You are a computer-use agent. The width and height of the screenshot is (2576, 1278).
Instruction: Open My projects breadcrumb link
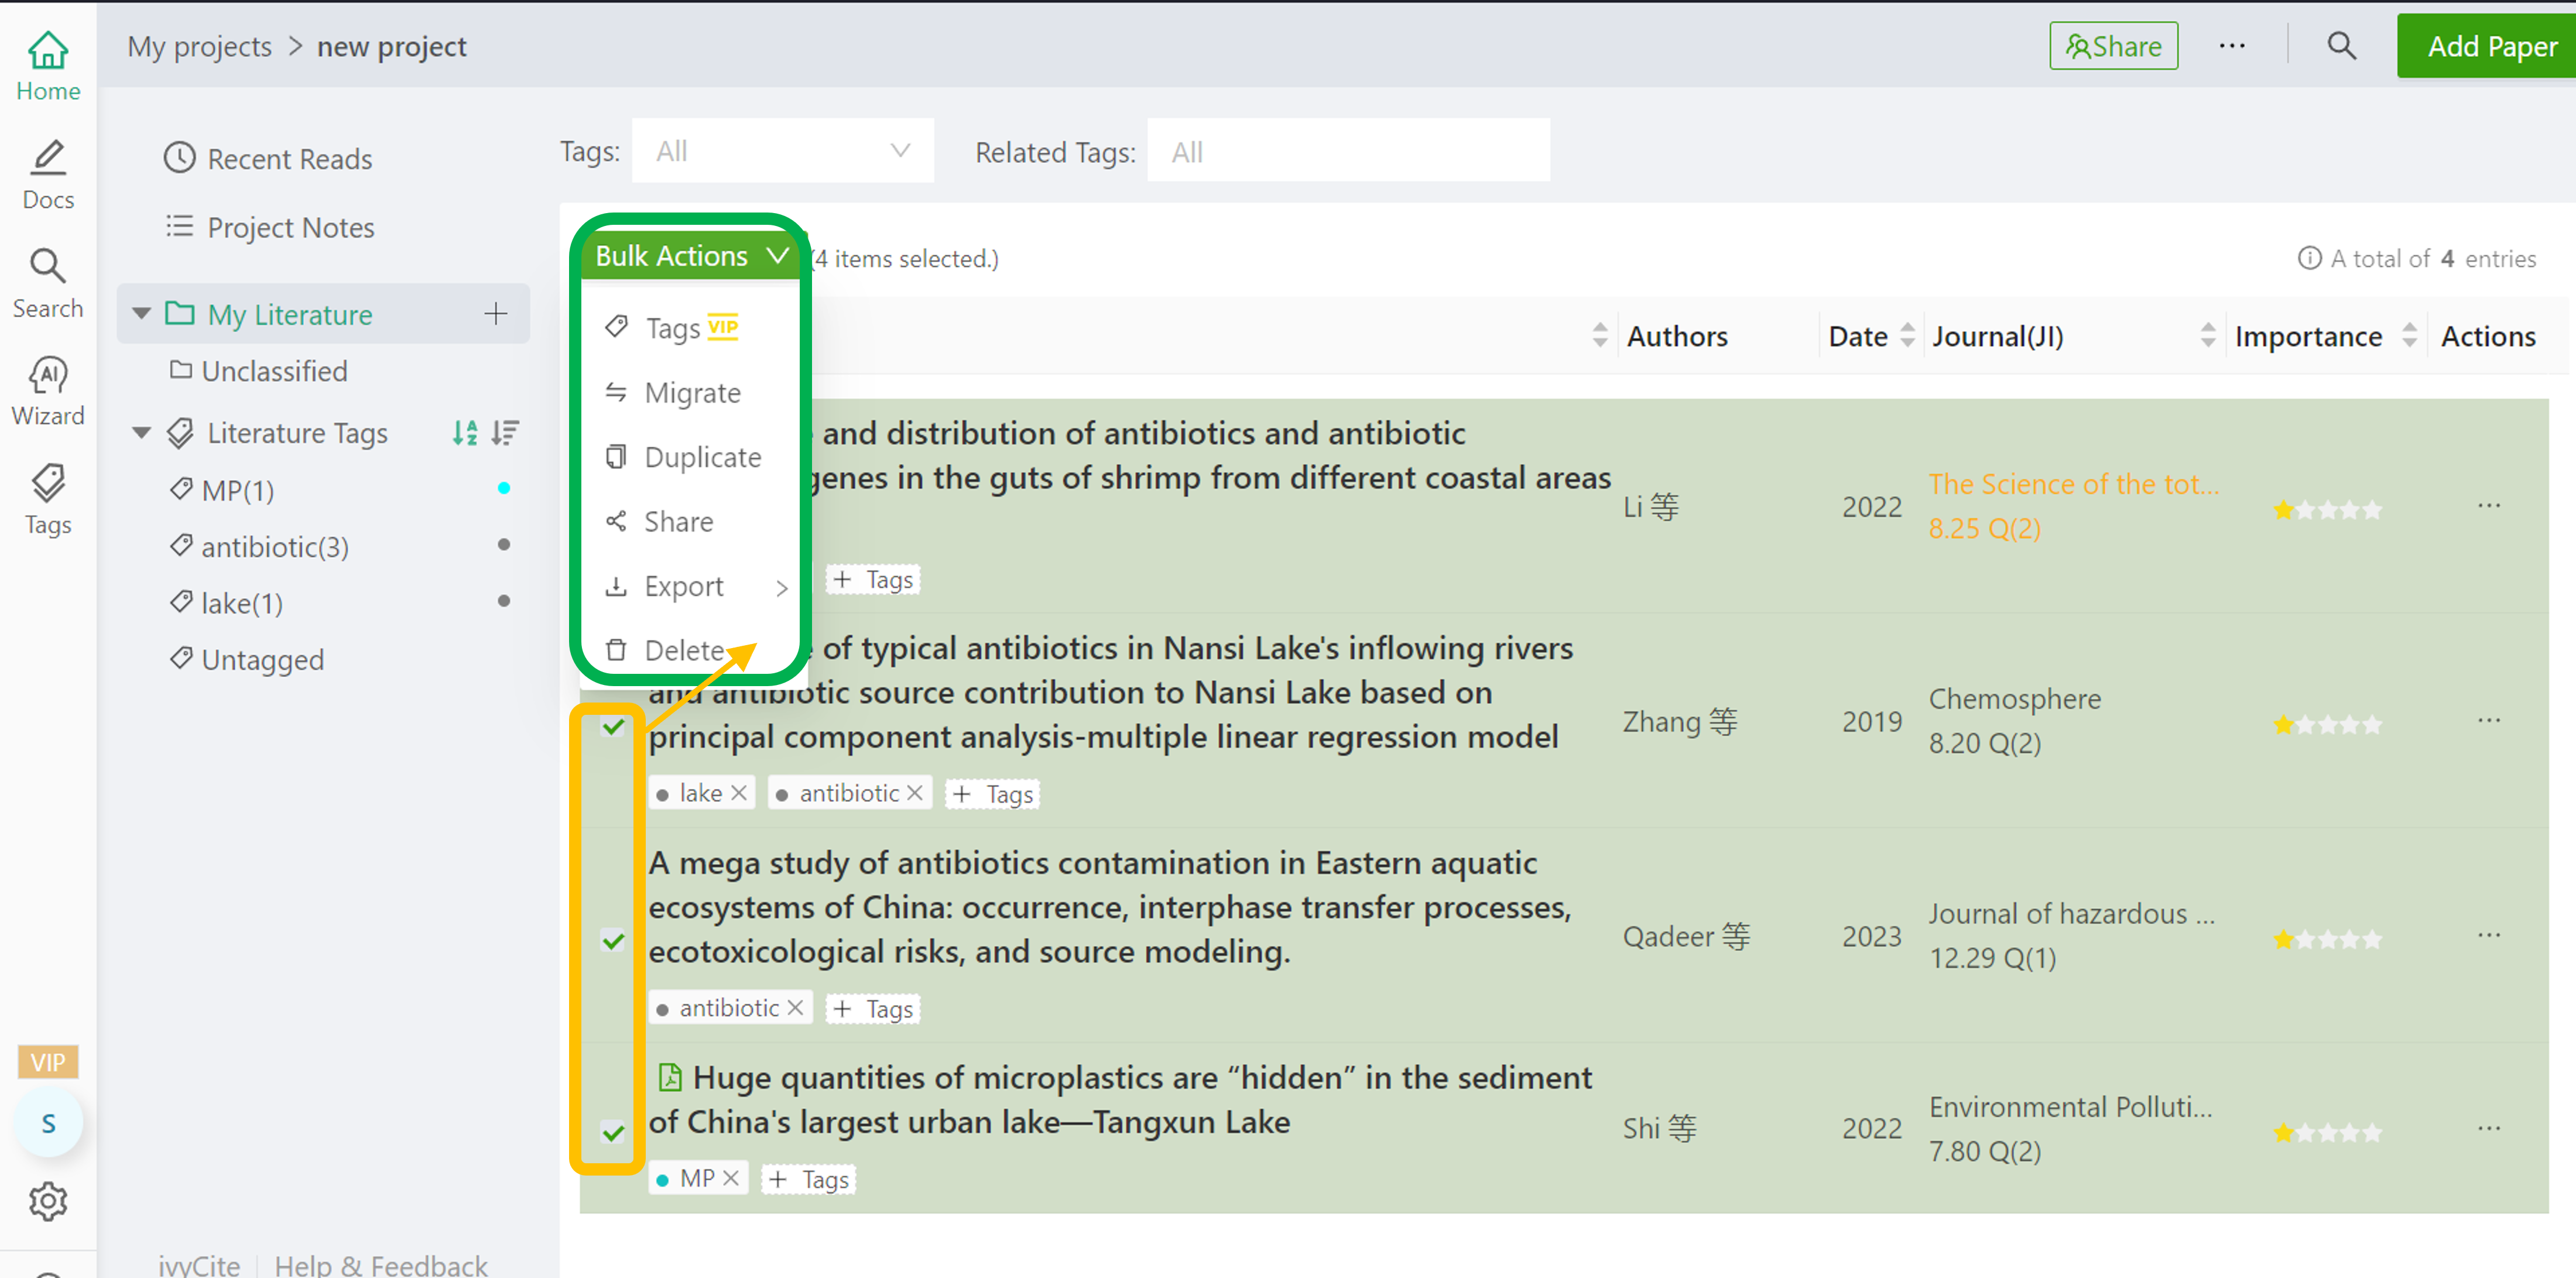pyautogui.click(x=199, y=46)
